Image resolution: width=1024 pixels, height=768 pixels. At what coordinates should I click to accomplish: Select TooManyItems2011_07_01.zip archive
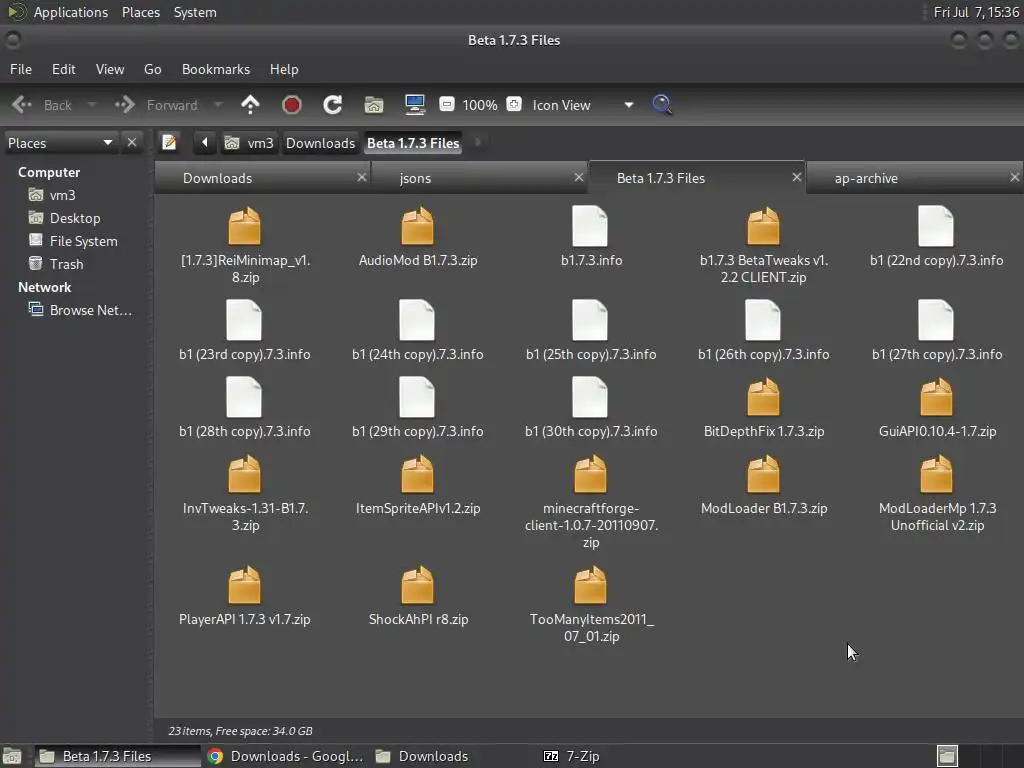click(591, 605)
